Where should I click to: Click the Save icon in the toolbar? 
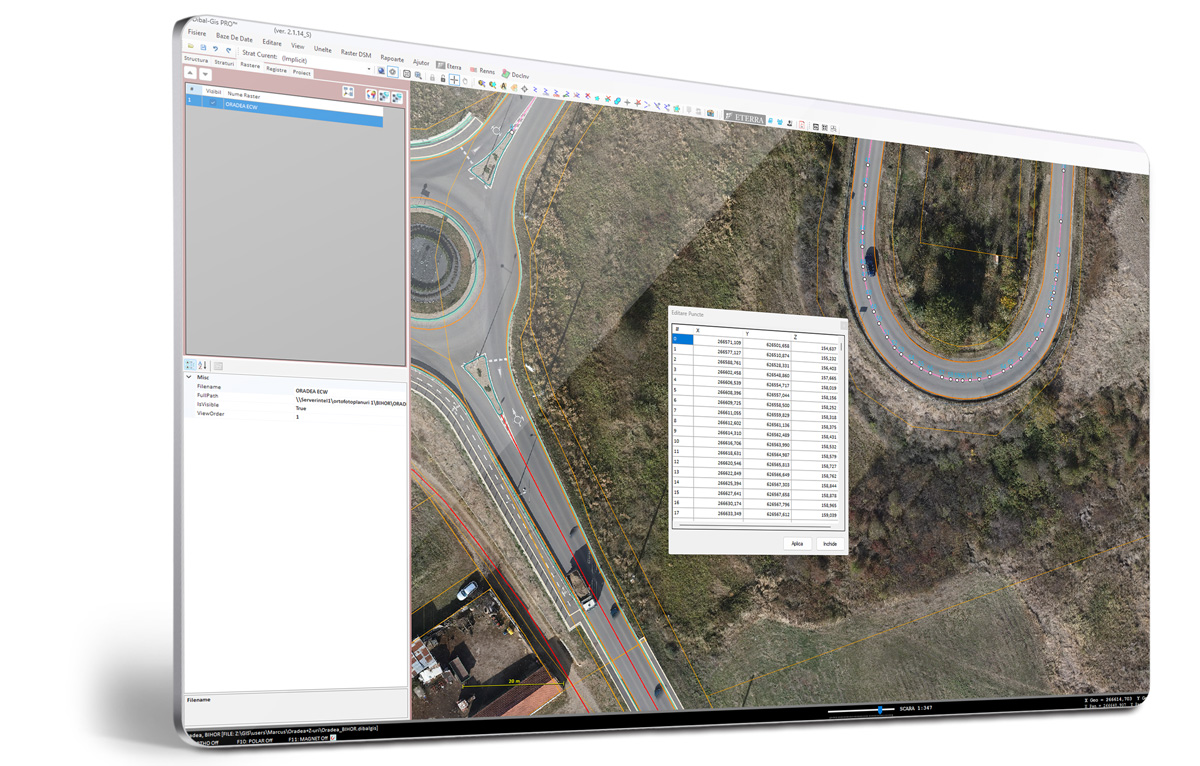(203, 48)
